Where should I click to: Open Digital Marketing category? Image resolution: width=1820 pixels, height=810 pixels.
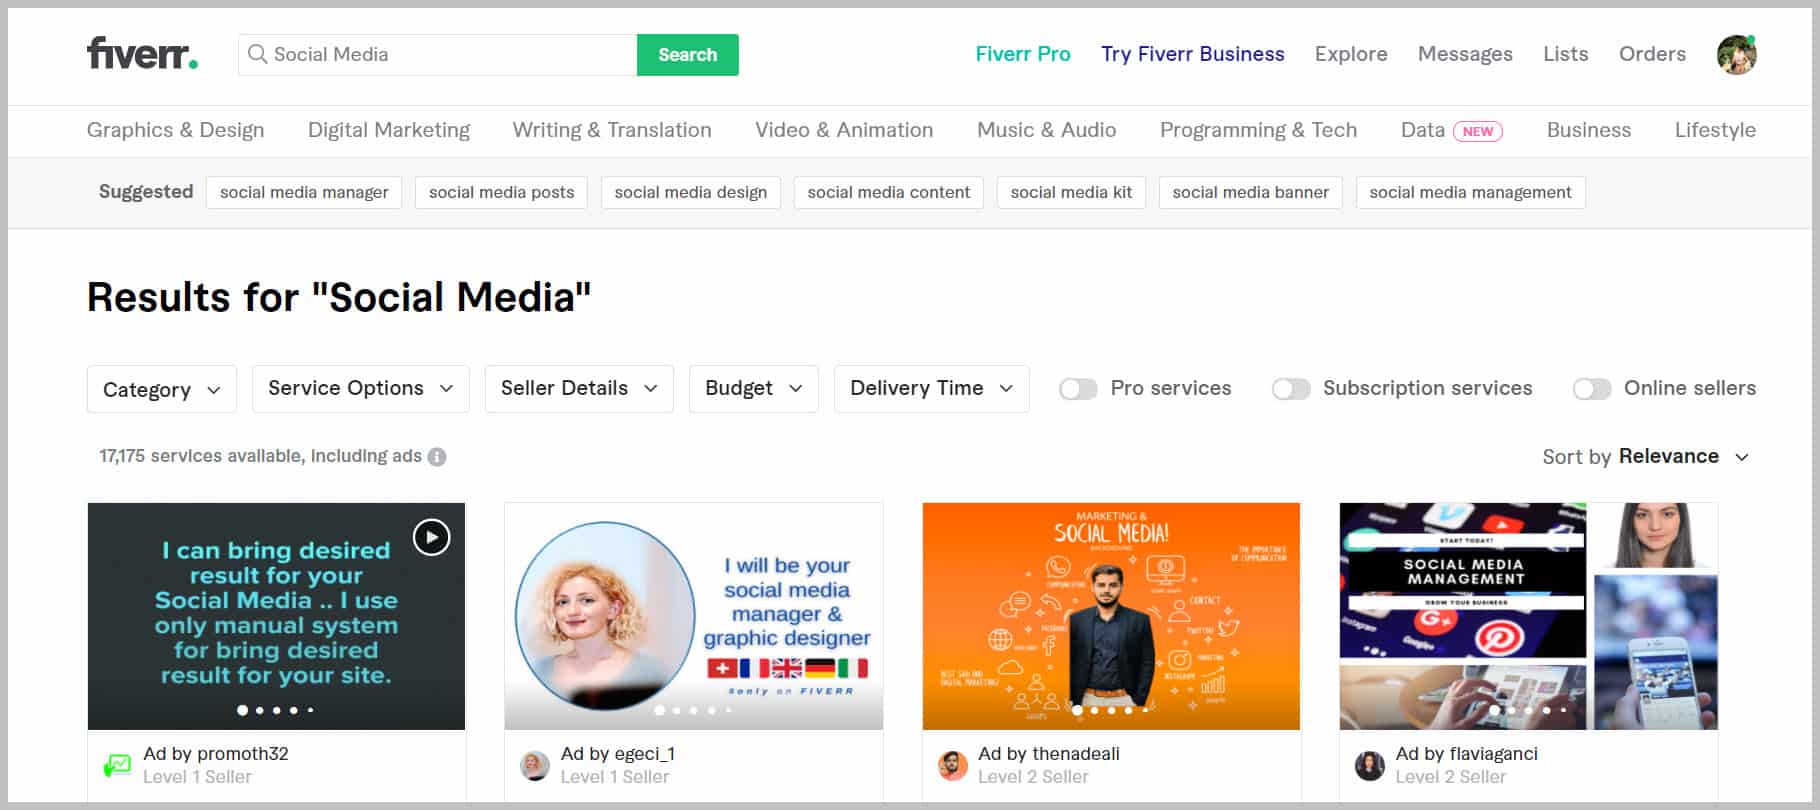click(389, 130)
